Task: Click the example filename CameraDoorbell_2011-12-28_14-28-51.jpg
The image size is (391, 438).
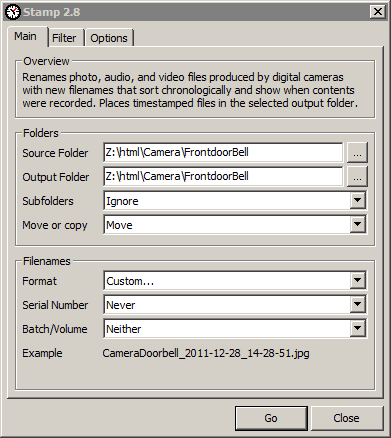Action: click(x=206, y=353)
